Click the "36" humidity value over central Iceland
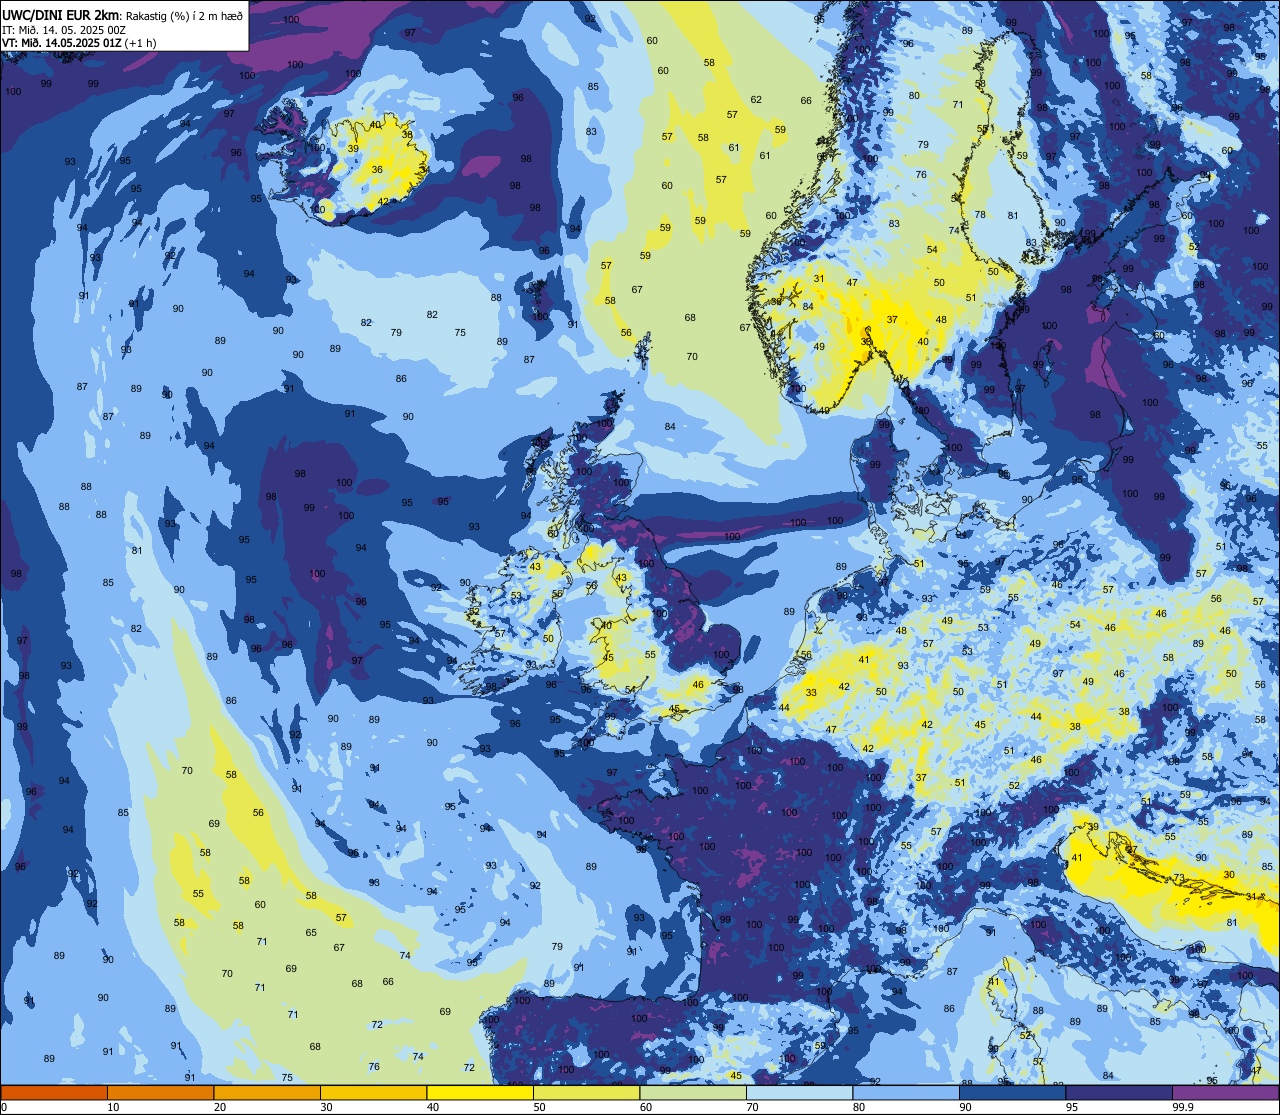Screen dimensions: 1280x1115 point(377,170)
